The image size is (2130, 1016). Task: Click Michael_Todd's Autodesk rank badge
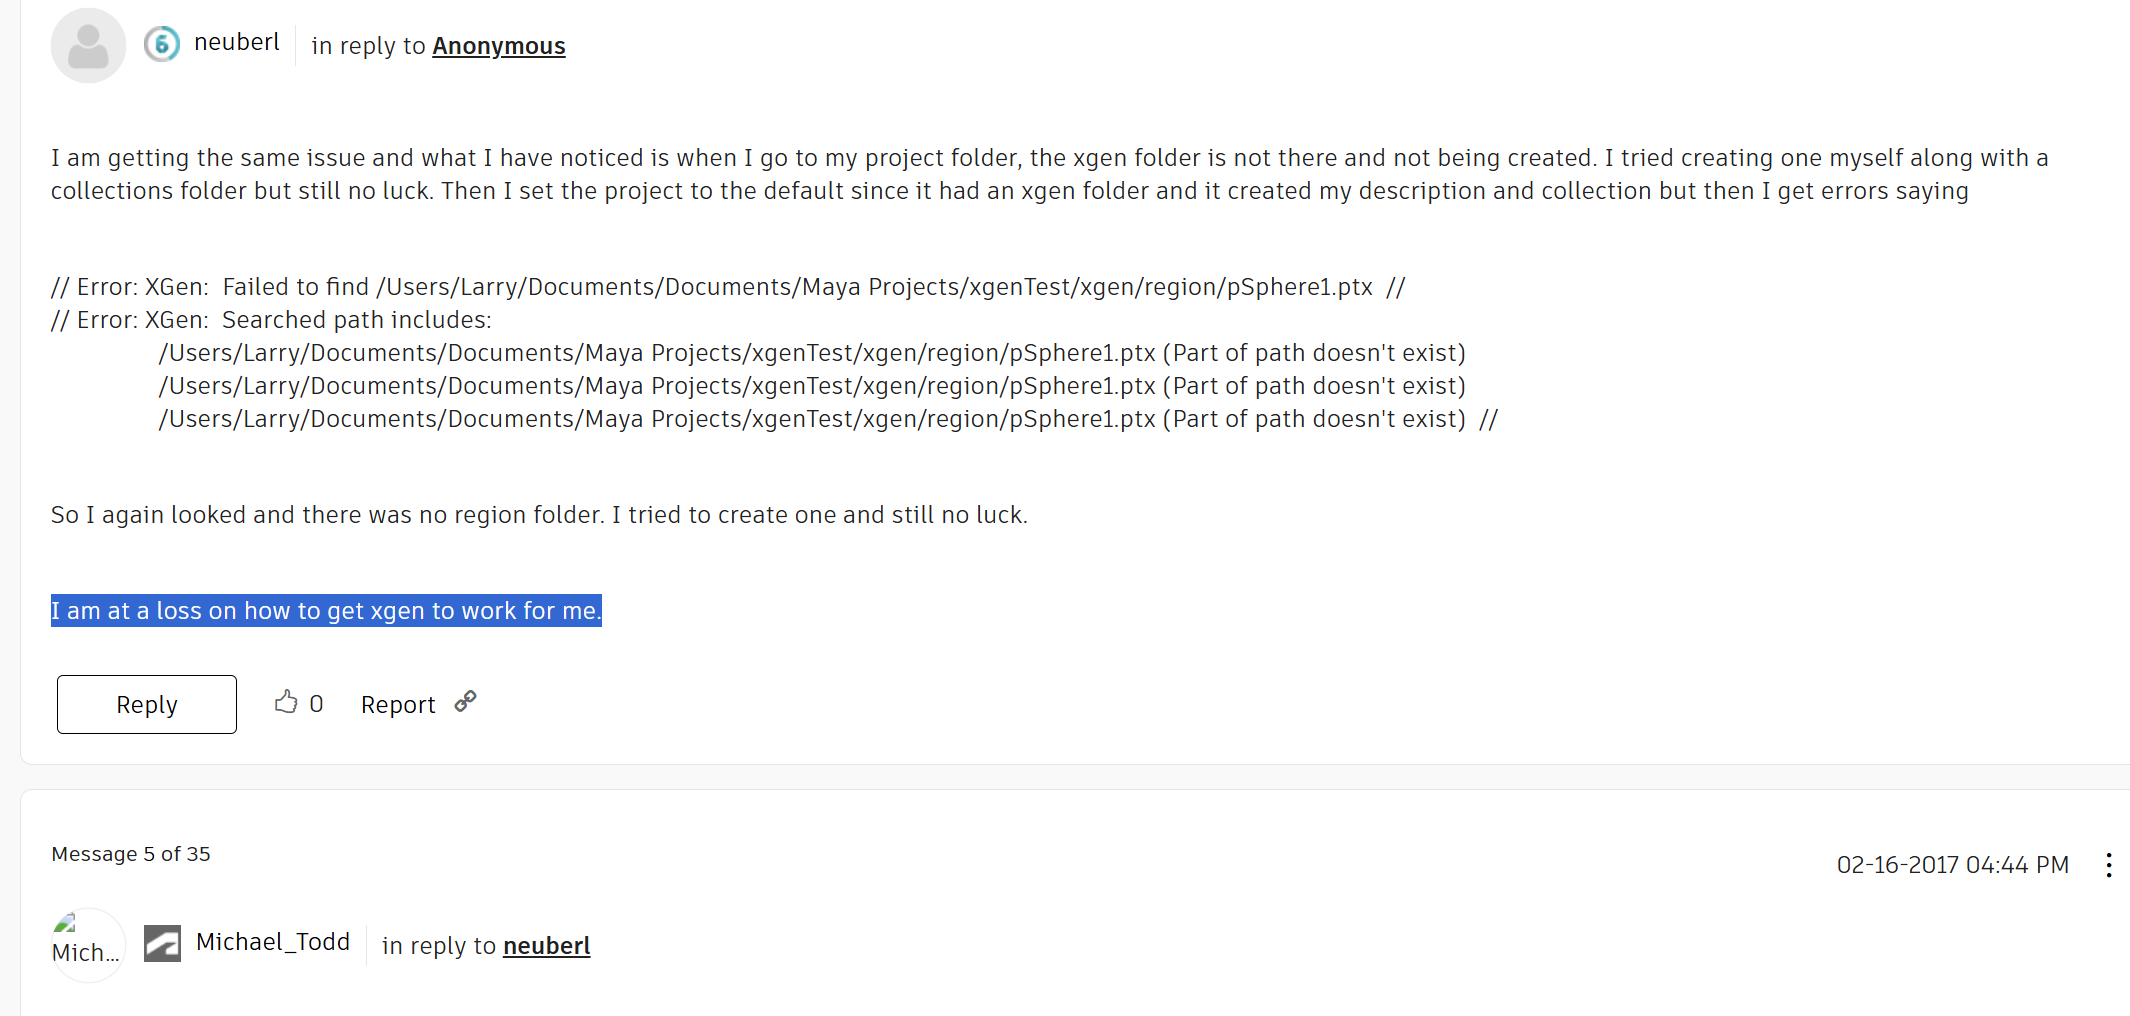click(162, 943)
